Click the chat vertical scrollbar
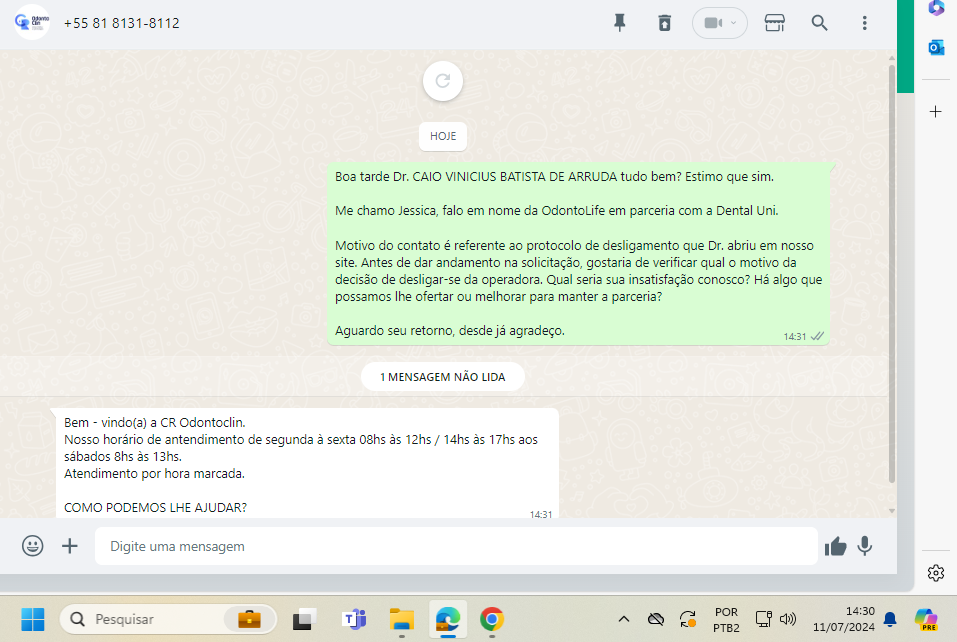957x642 pixels. pyautogui.click(x=892, y=275)
